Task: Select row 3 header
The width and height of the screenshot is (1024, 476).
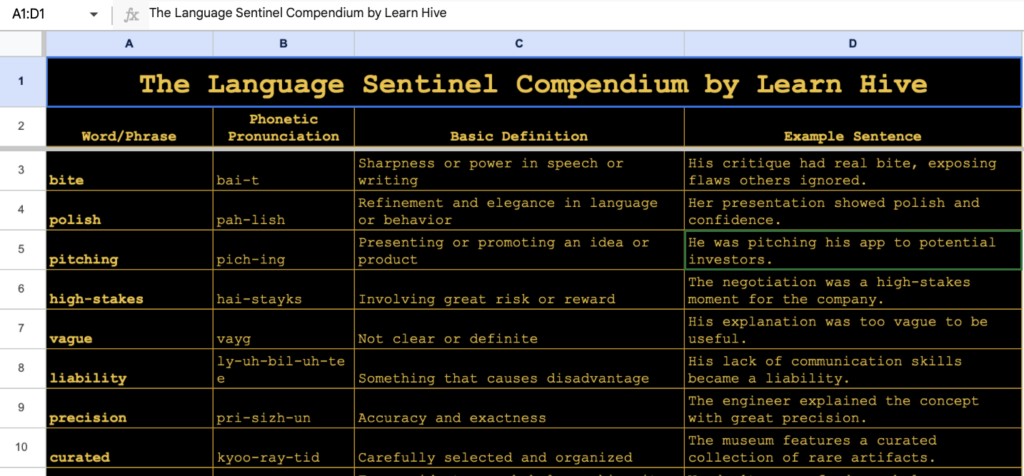Action: (x=22, y=171)
